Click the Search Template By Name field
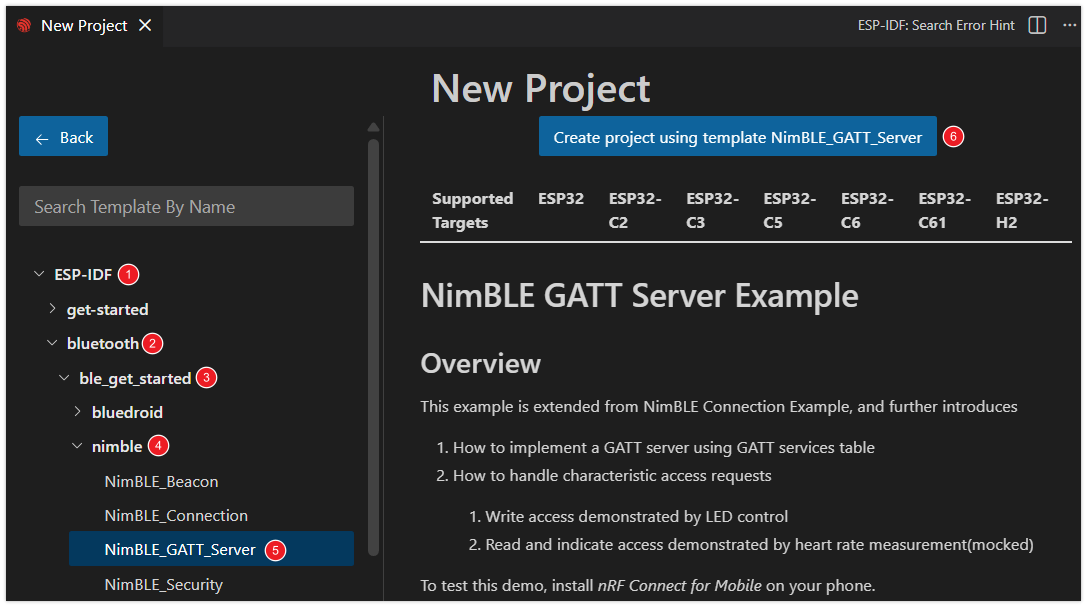 coord(186,207)
